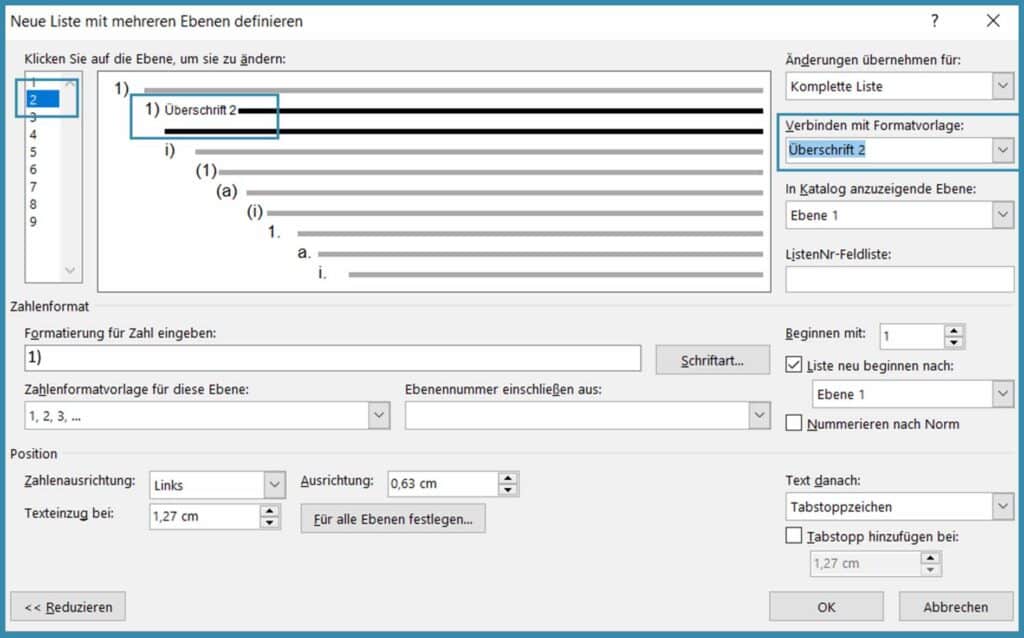Open 'Ebenennummer einschließen aus' dropdown
1024x638 pixels.
pyautogui.click(x=760, y=415)
